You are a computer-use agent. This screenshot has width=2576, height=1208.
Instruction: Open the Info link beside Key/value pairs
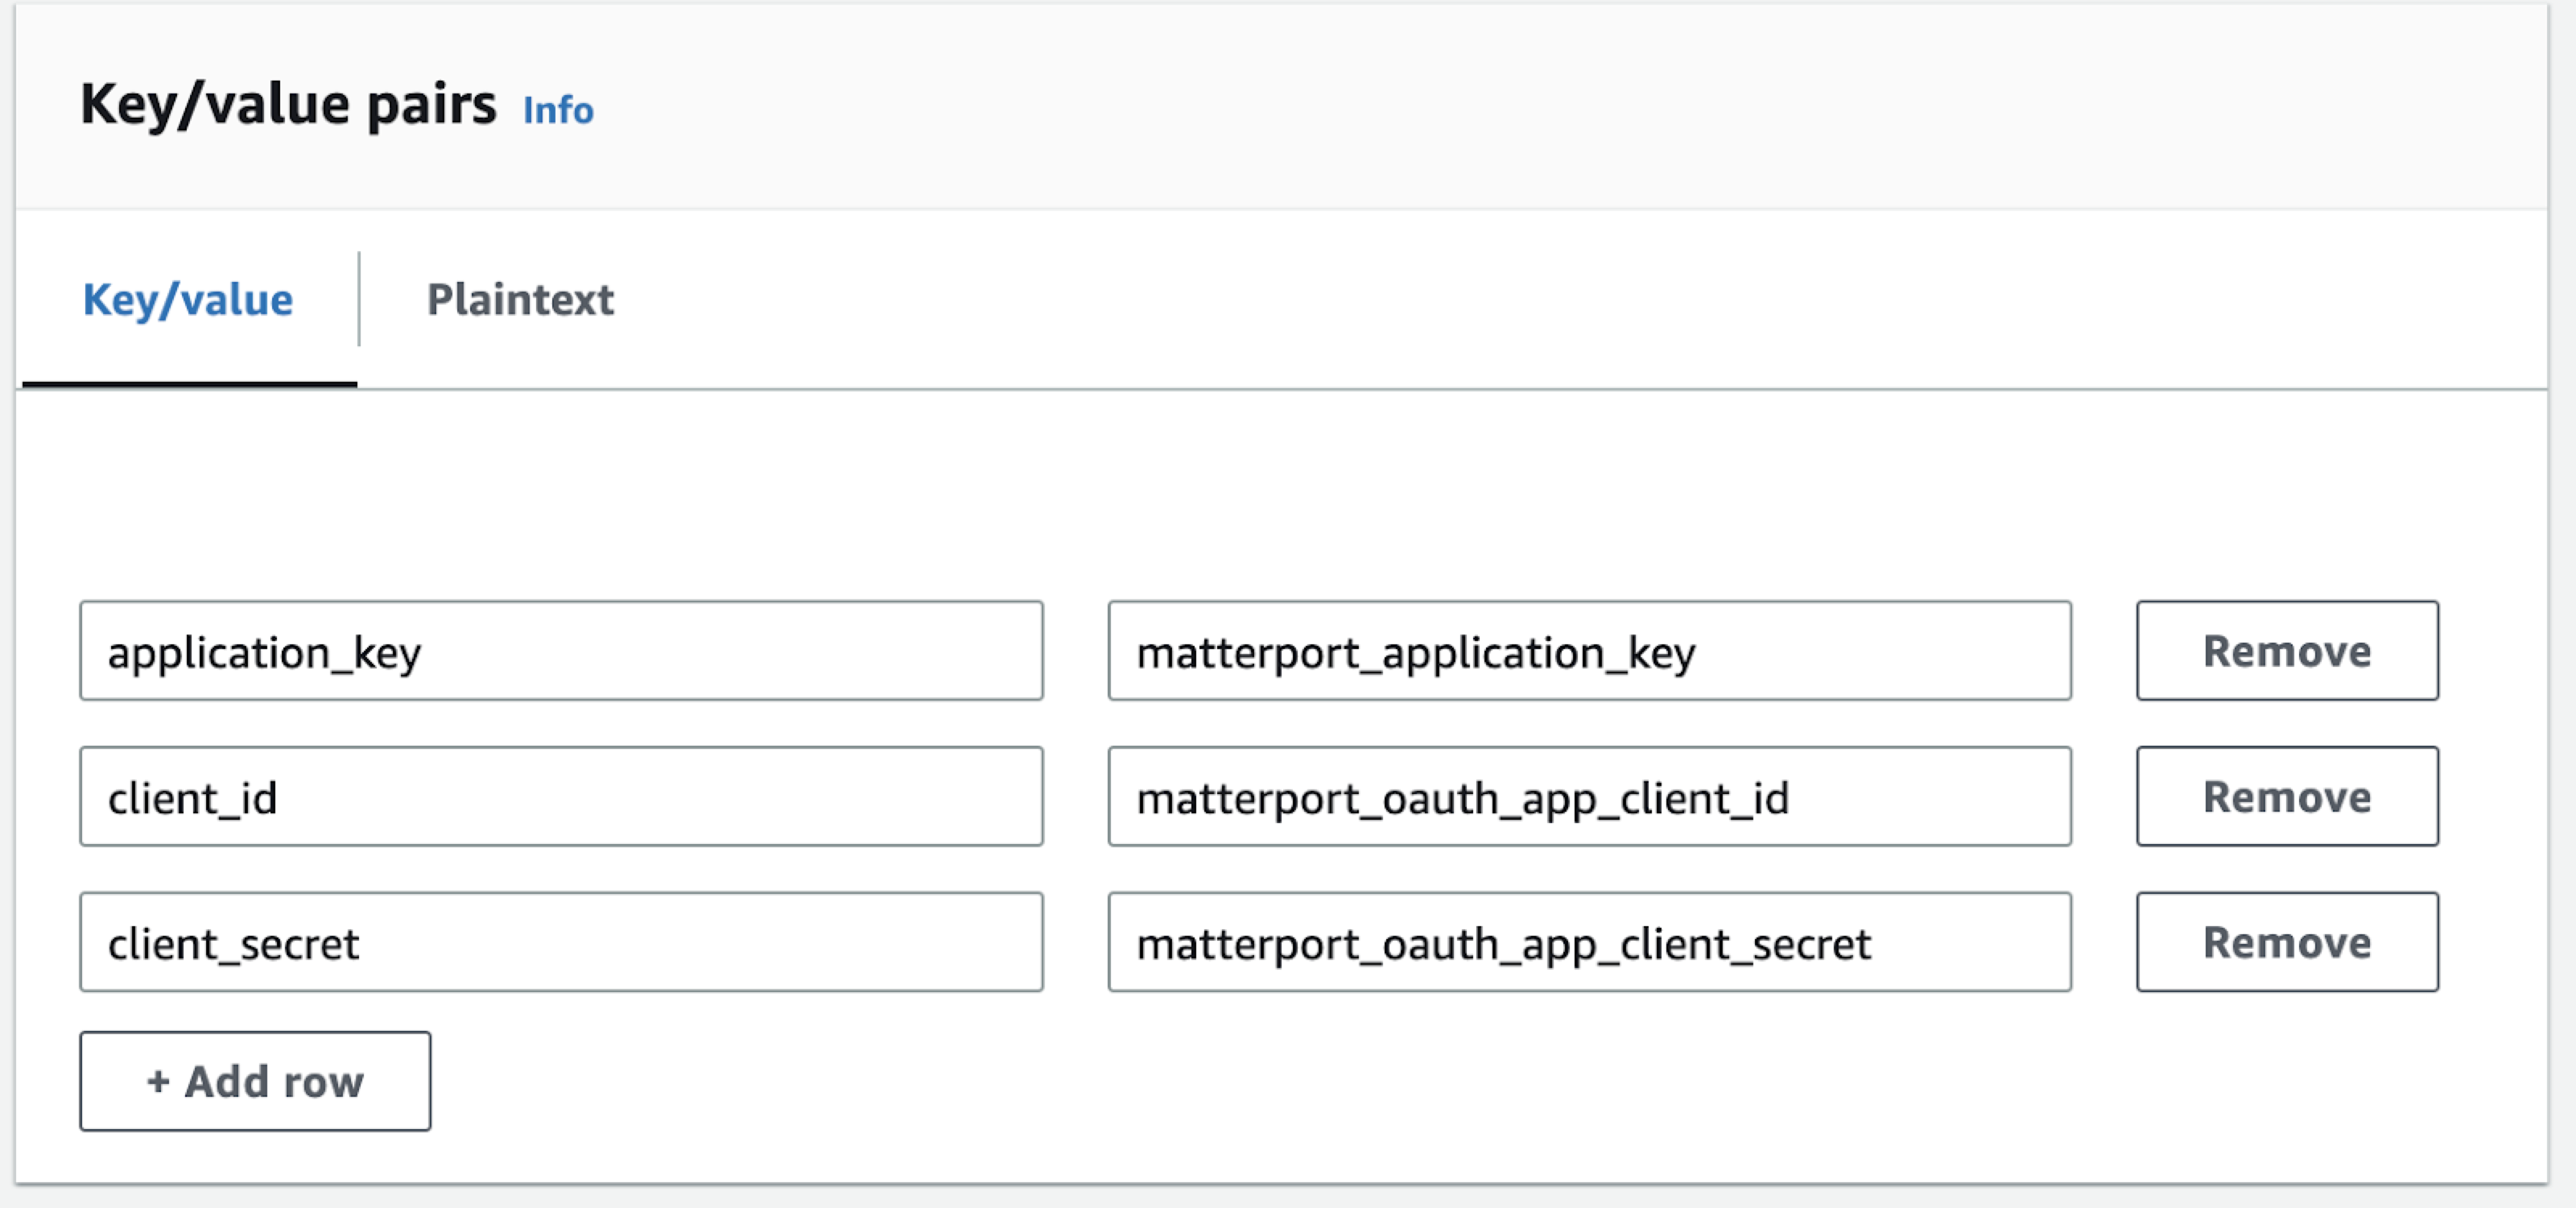[x=557, y=110]
